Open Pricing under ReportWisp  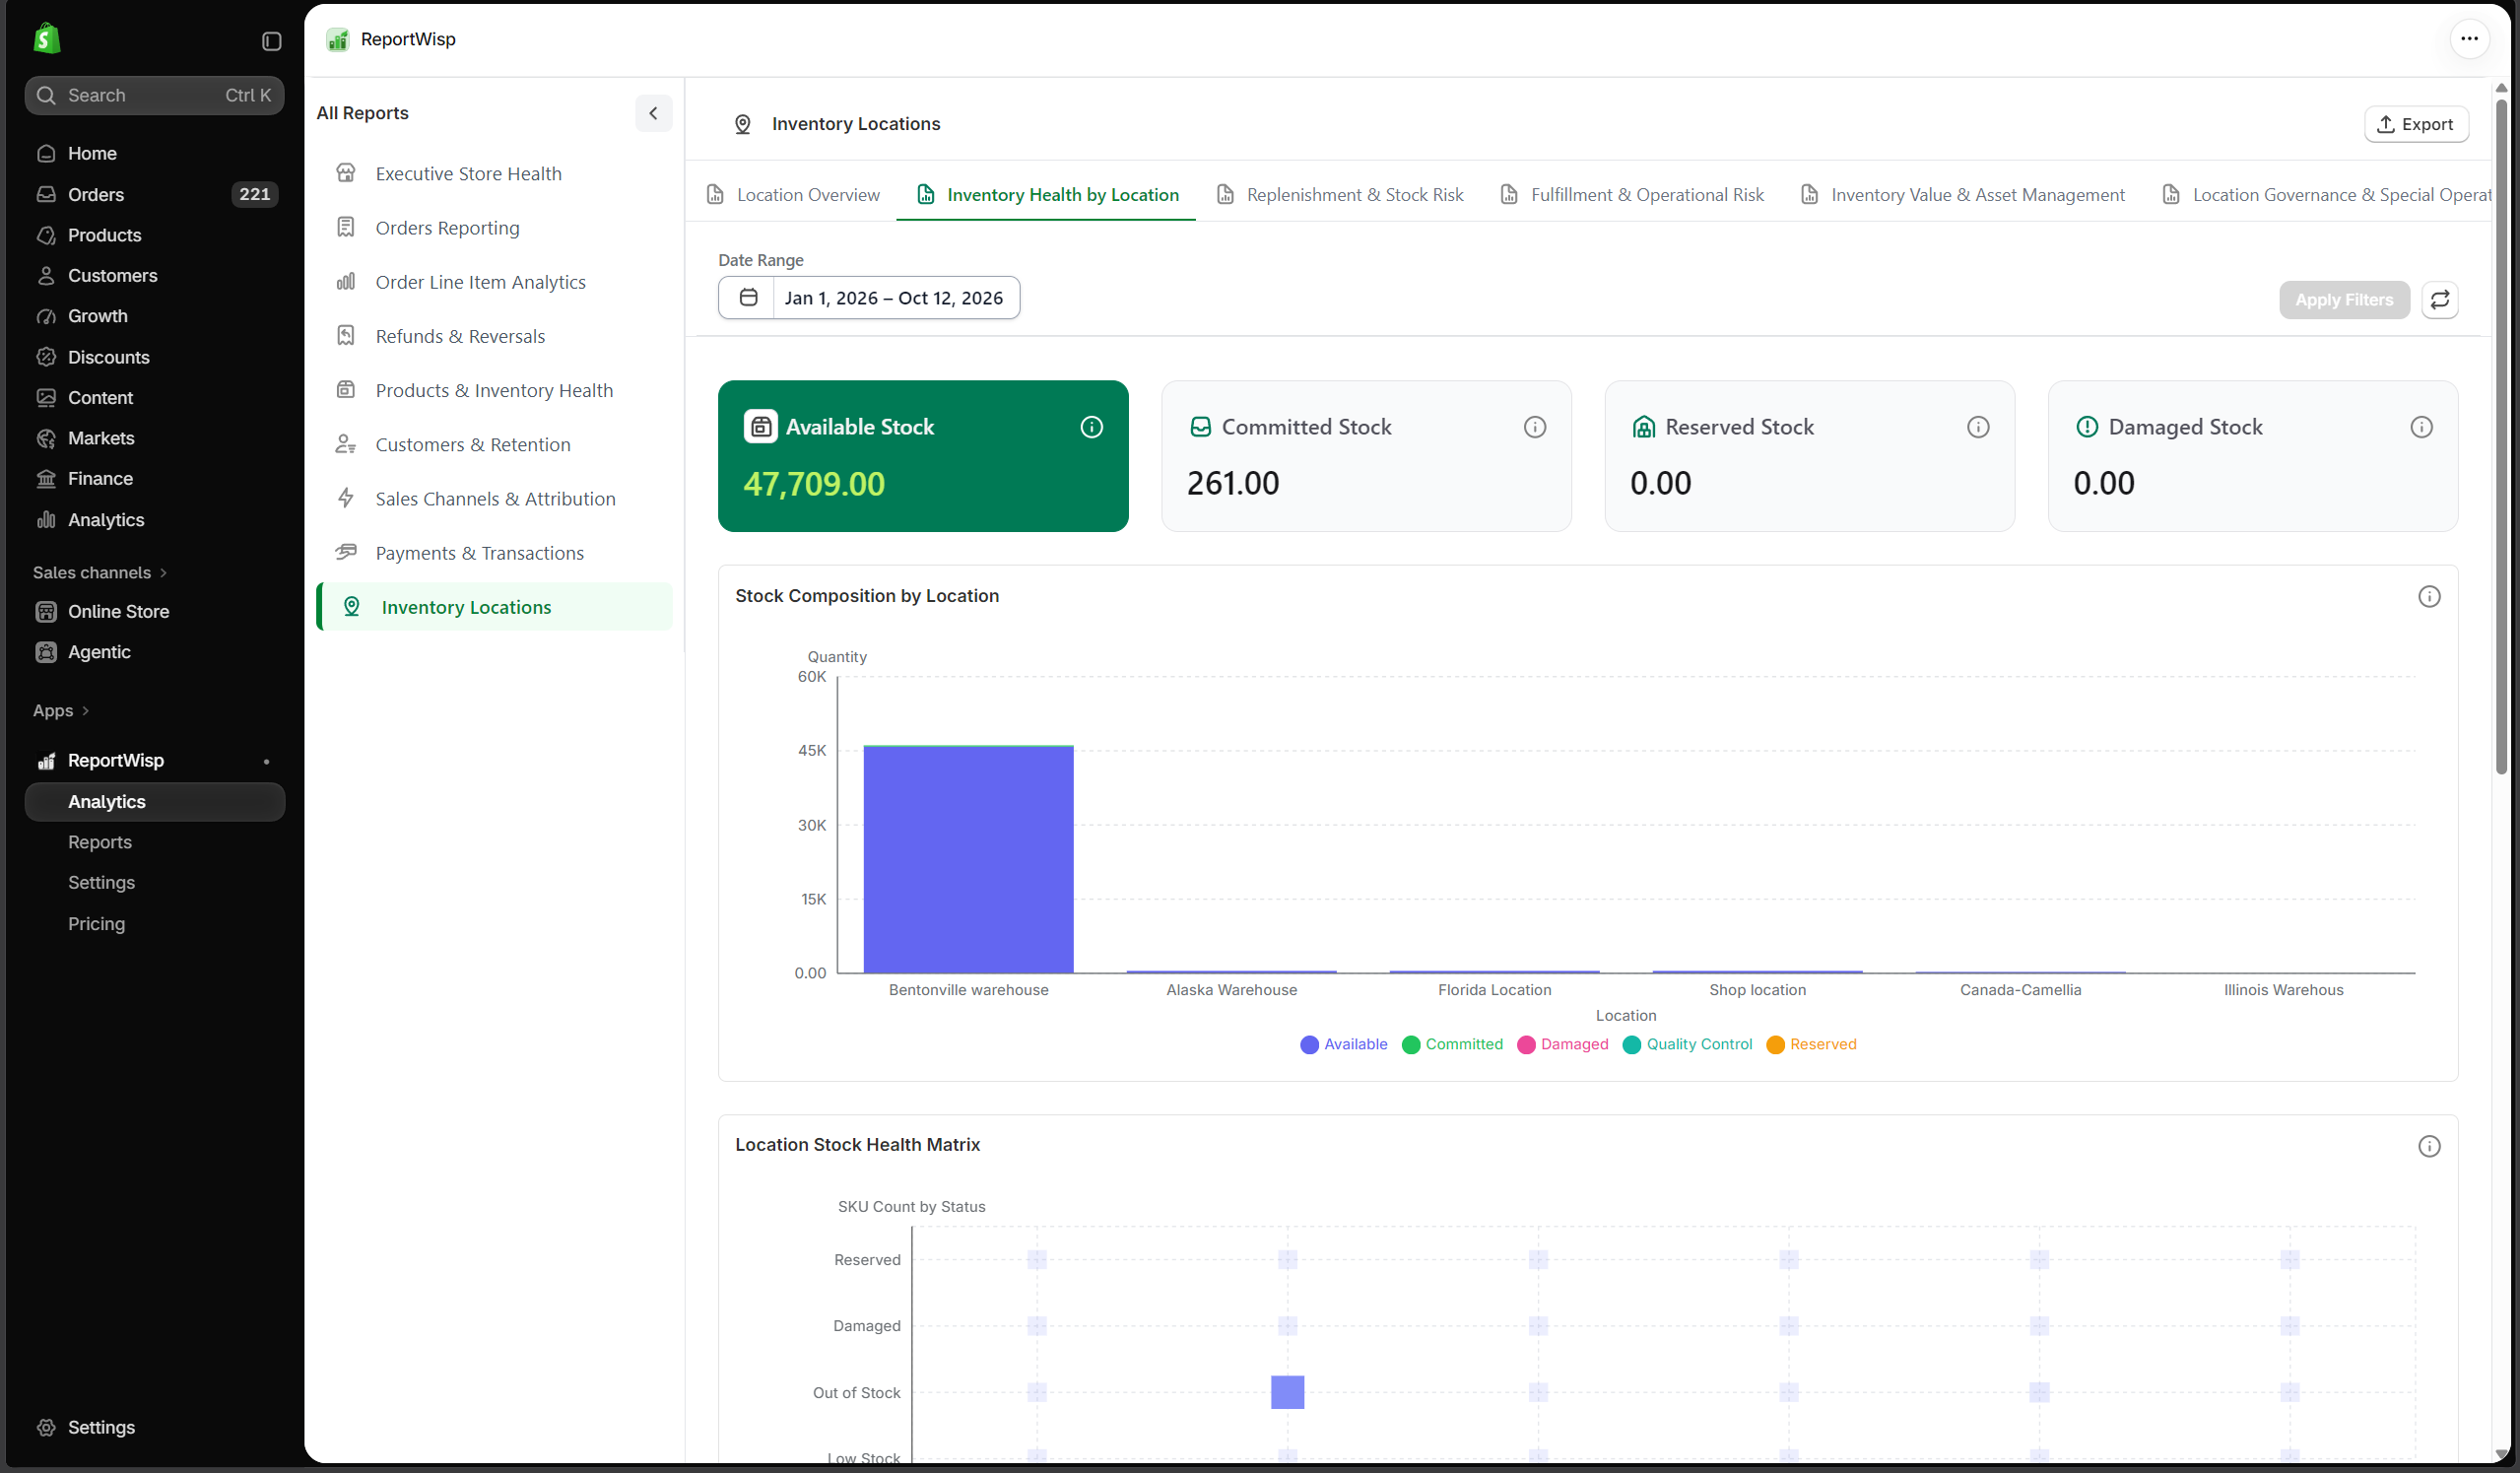point(96,923)
